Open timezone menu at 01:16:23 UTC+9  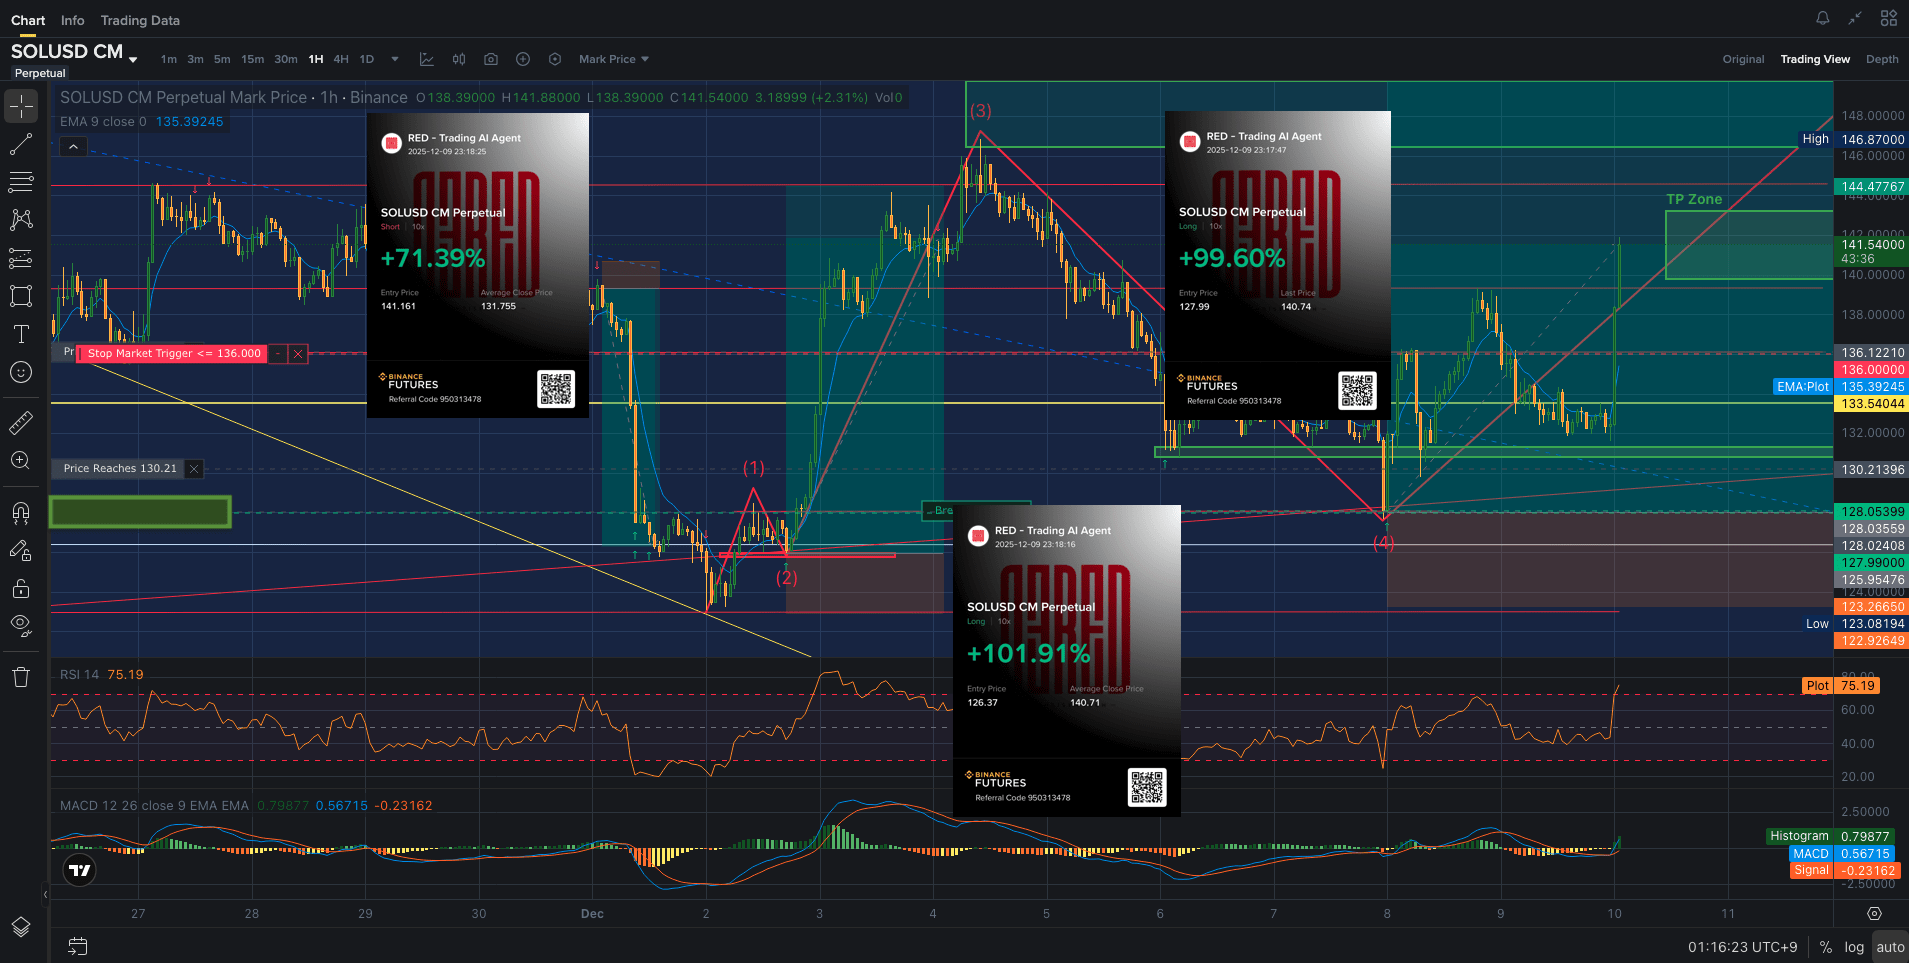point(1742,947)
